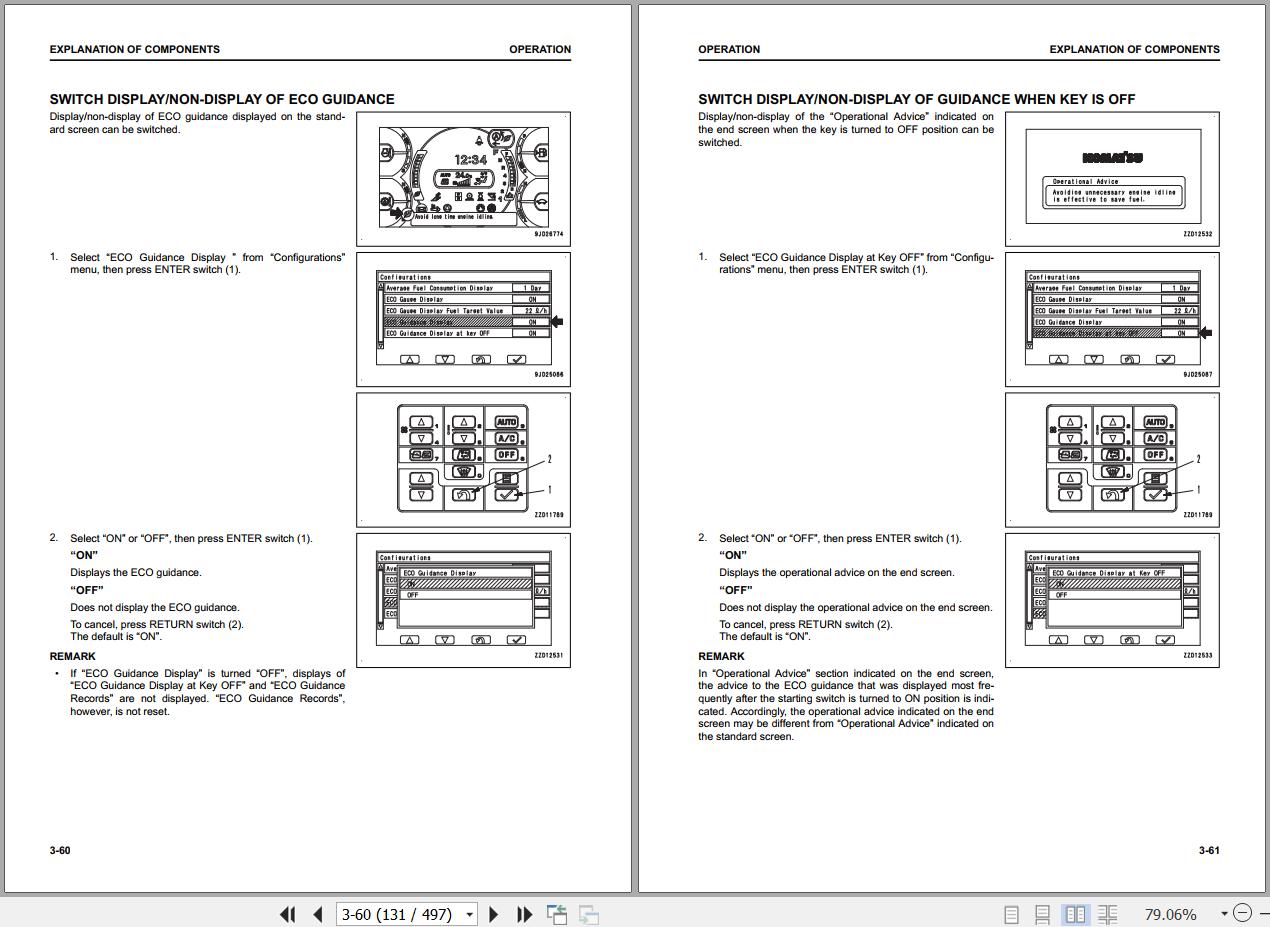The width and height of the screenshot is (1270, 927).
Task: Go to the next page
Action: (493, 914)
